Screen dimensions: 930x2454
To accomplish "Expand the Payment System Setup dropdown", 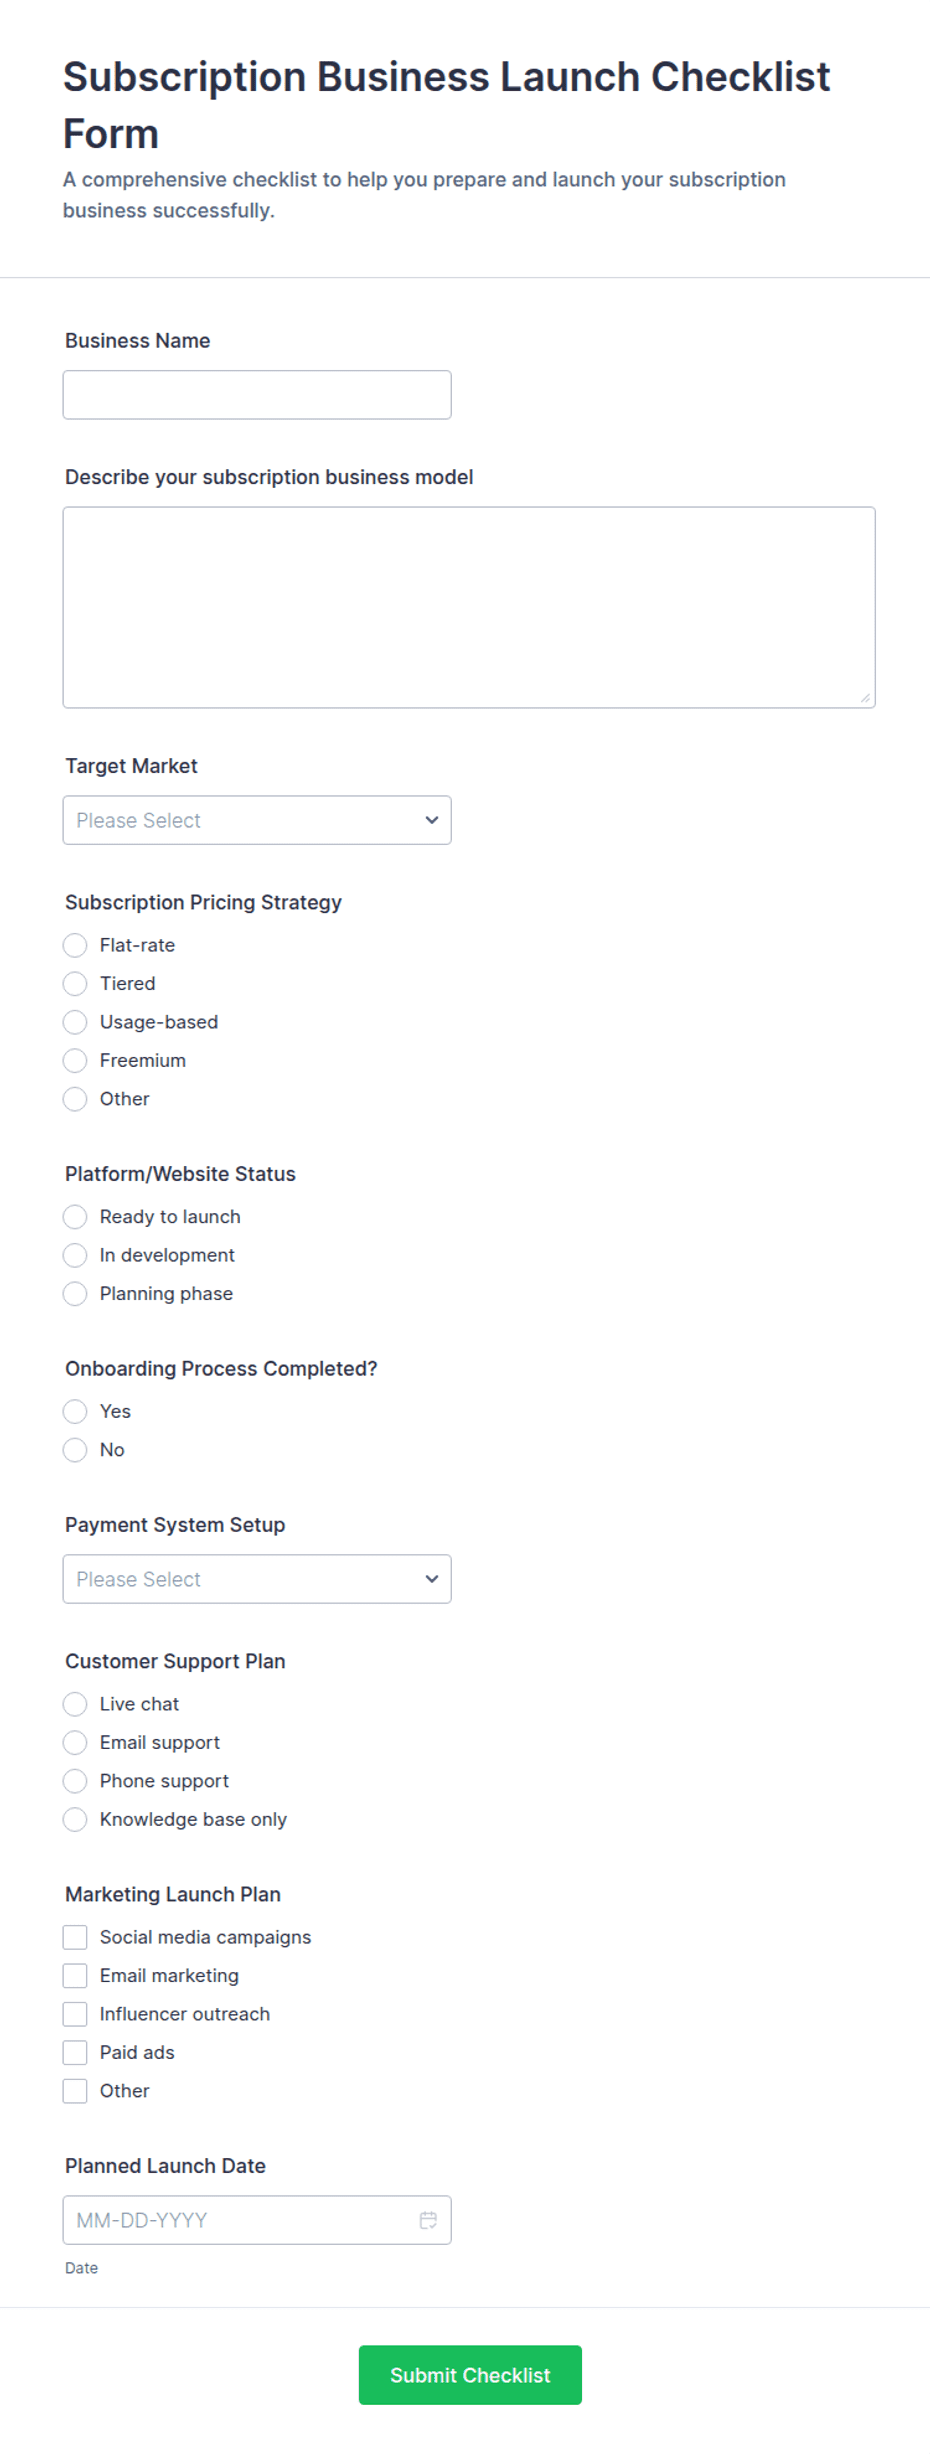I will [x=257, y=1579].
